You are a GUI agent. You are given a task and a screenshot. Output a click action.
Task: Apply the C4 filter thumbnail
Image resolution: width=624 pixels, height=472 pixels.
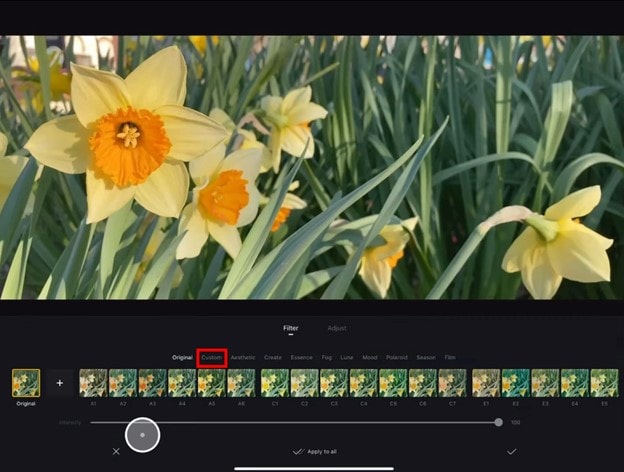tap(364, 383)
